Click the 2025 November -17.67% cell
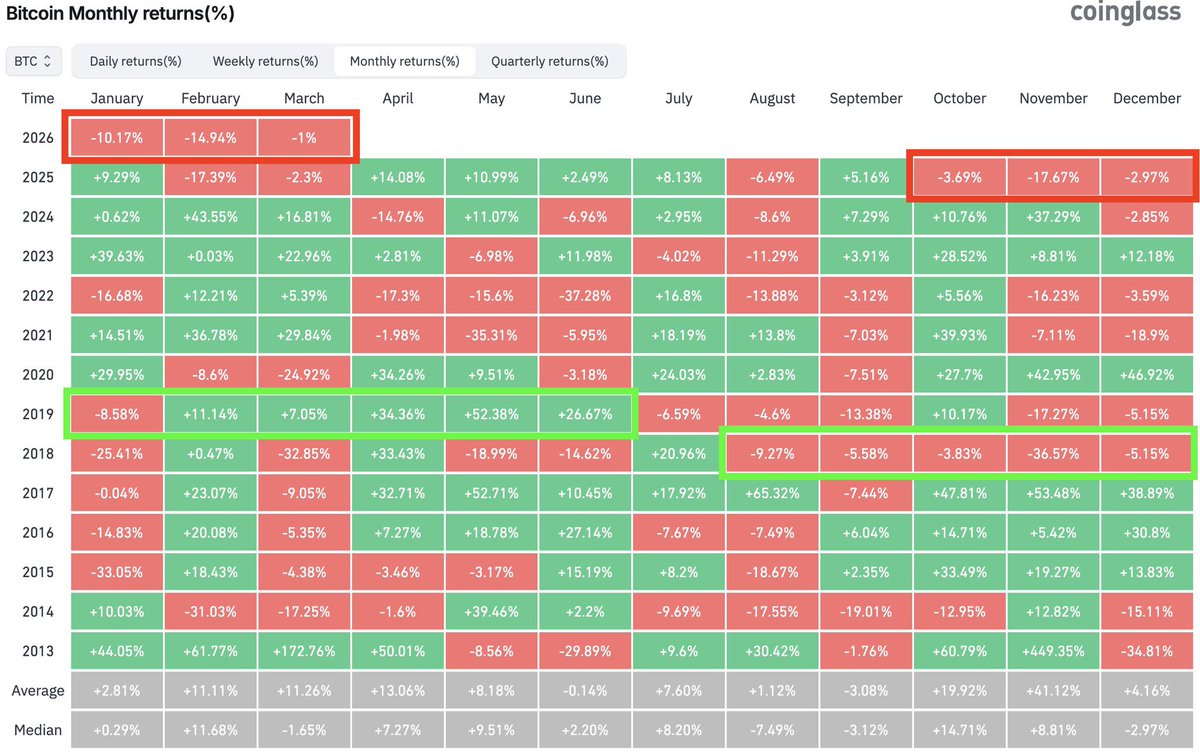1200x753 pixels. 1053,177
